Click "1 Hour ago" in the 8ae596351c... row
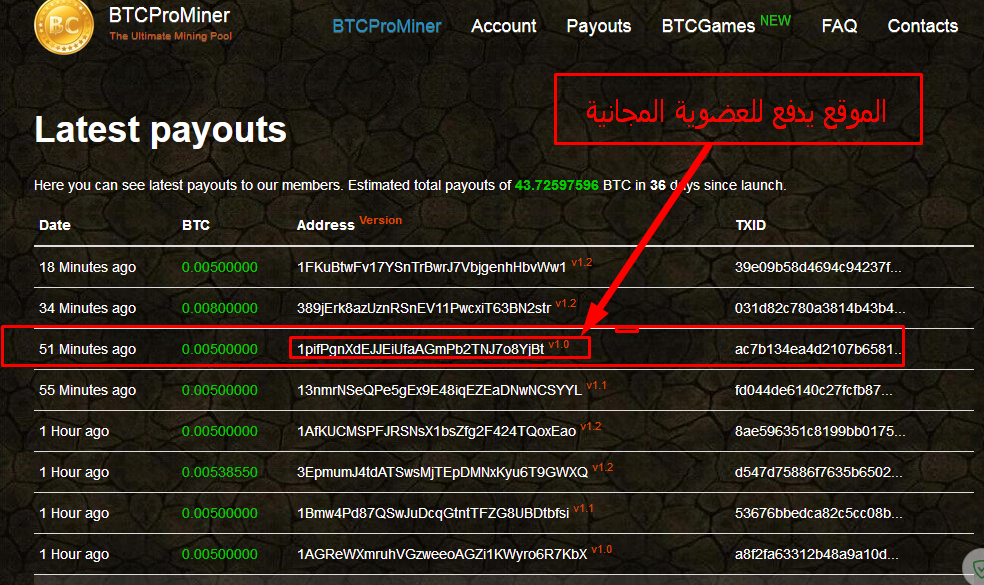The height and width of the screenshot is (585, 984). point(74,431)
